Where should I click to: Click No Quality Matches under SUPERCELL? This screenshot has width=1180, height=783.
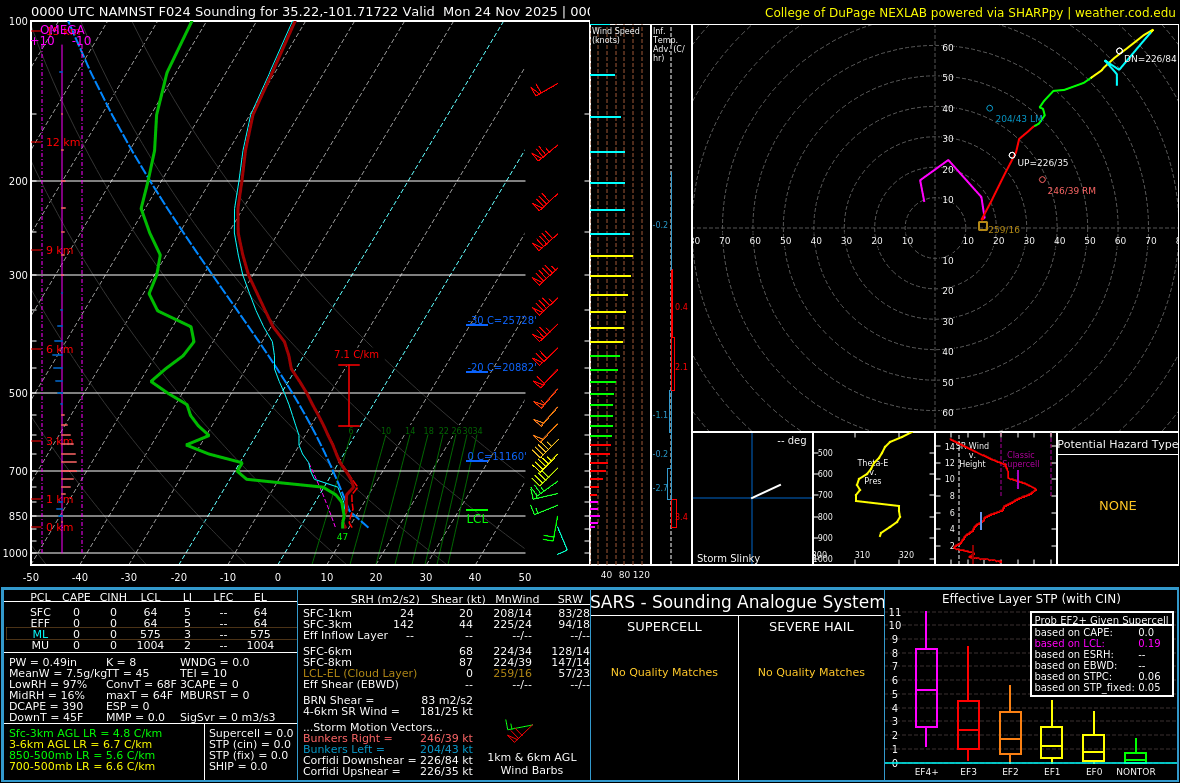coord(664,672)
